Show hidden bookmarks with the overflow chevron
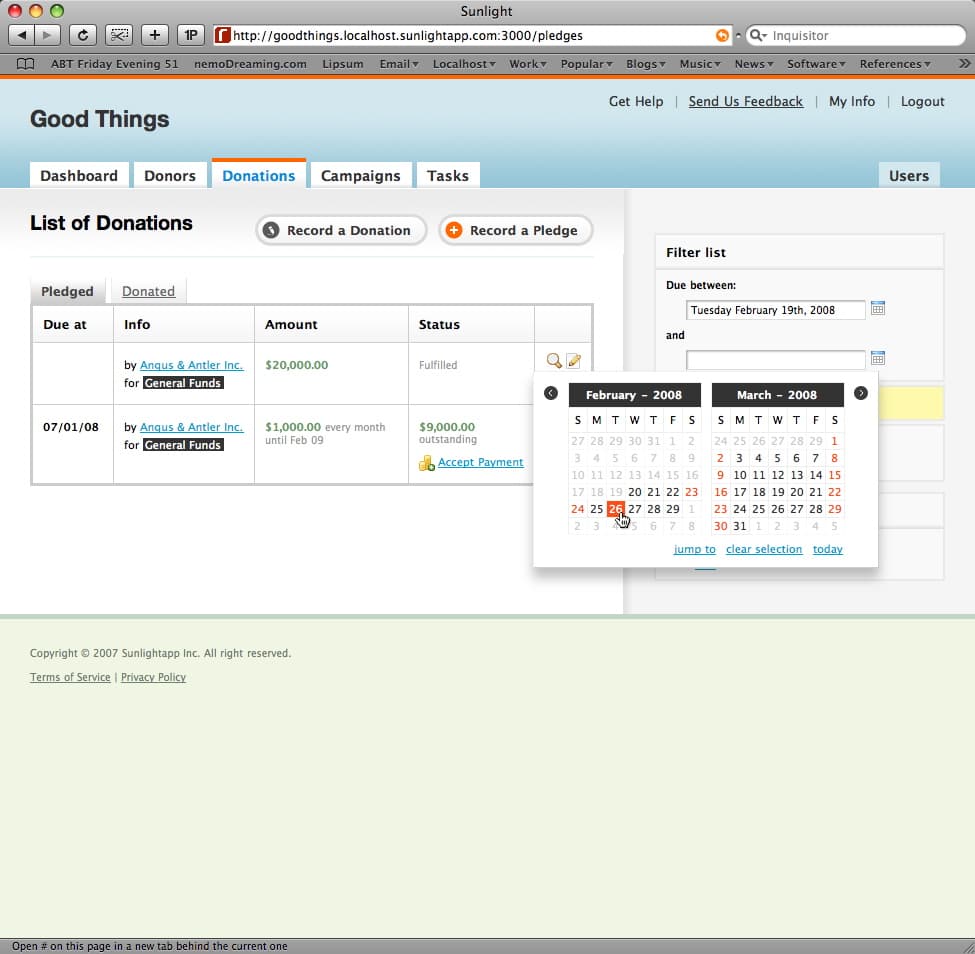This screenshot has height=954, width=975. click(963, 64)
